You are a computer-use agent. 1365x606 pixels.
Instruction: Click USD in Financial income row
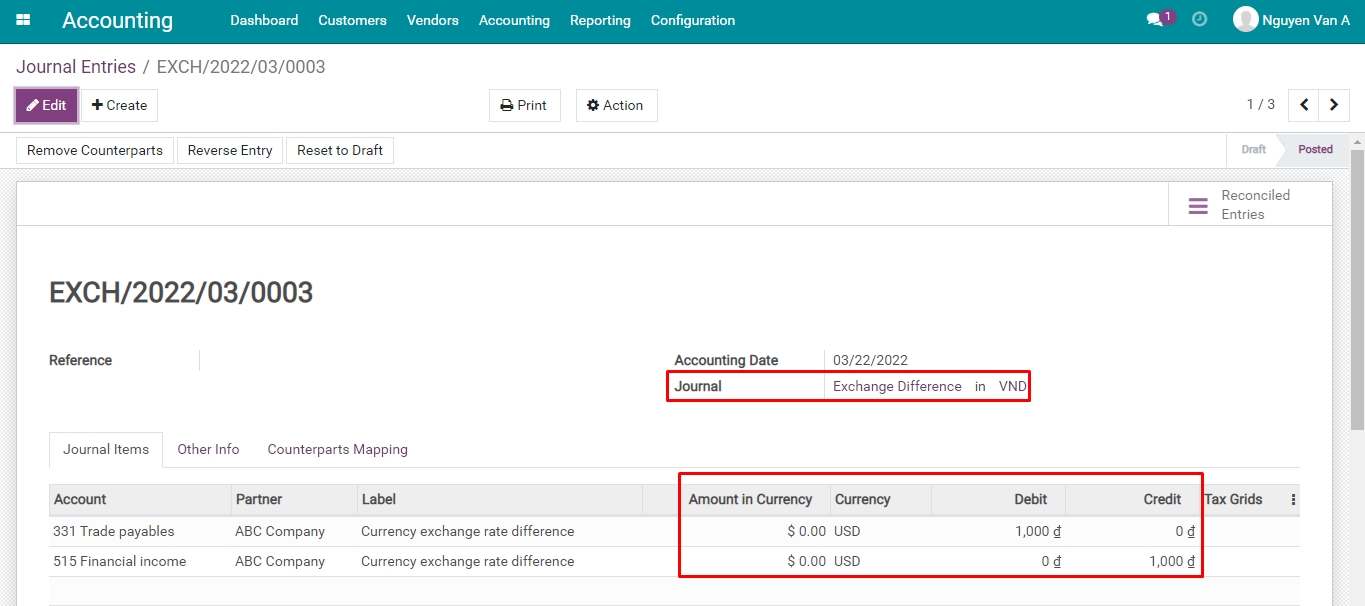(847, 561)
